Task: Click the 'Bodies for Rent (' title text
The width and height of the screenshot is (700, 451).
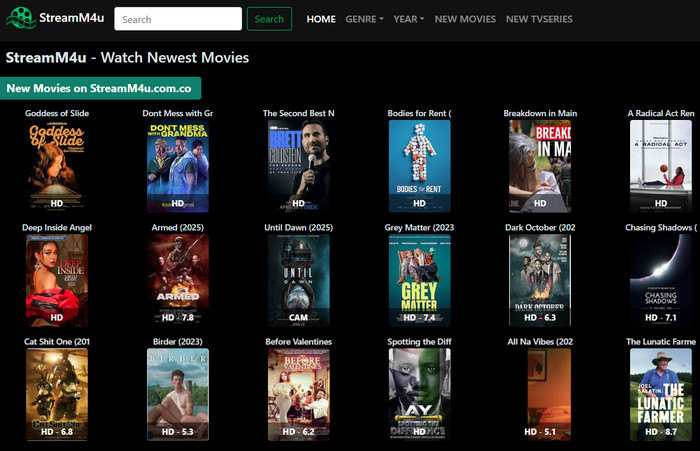Action: 420,113
